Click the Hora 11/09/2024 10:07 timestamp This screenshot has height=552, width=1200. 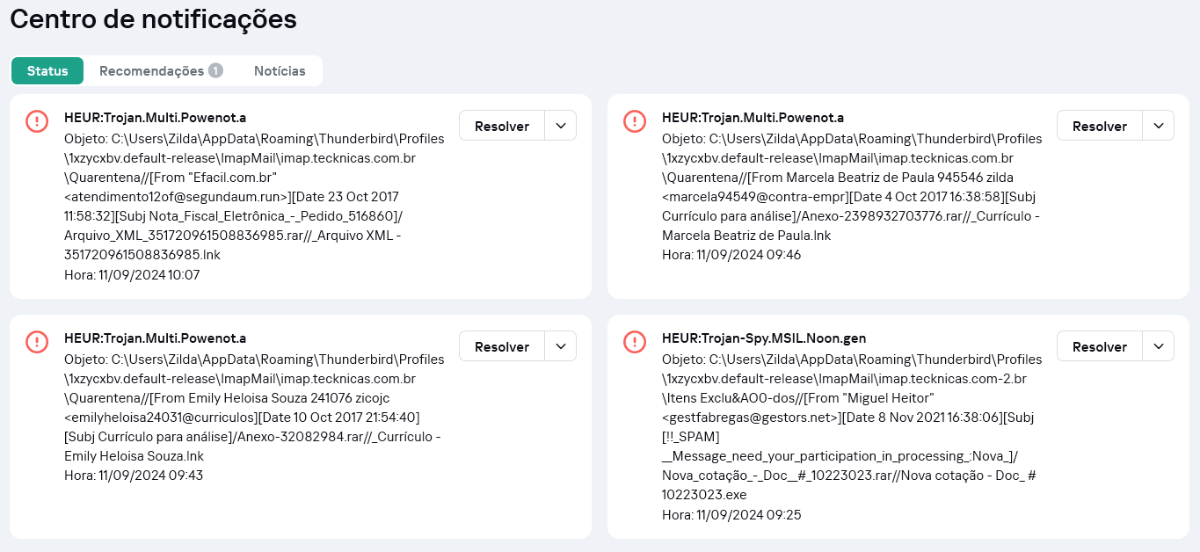point(131,275)
